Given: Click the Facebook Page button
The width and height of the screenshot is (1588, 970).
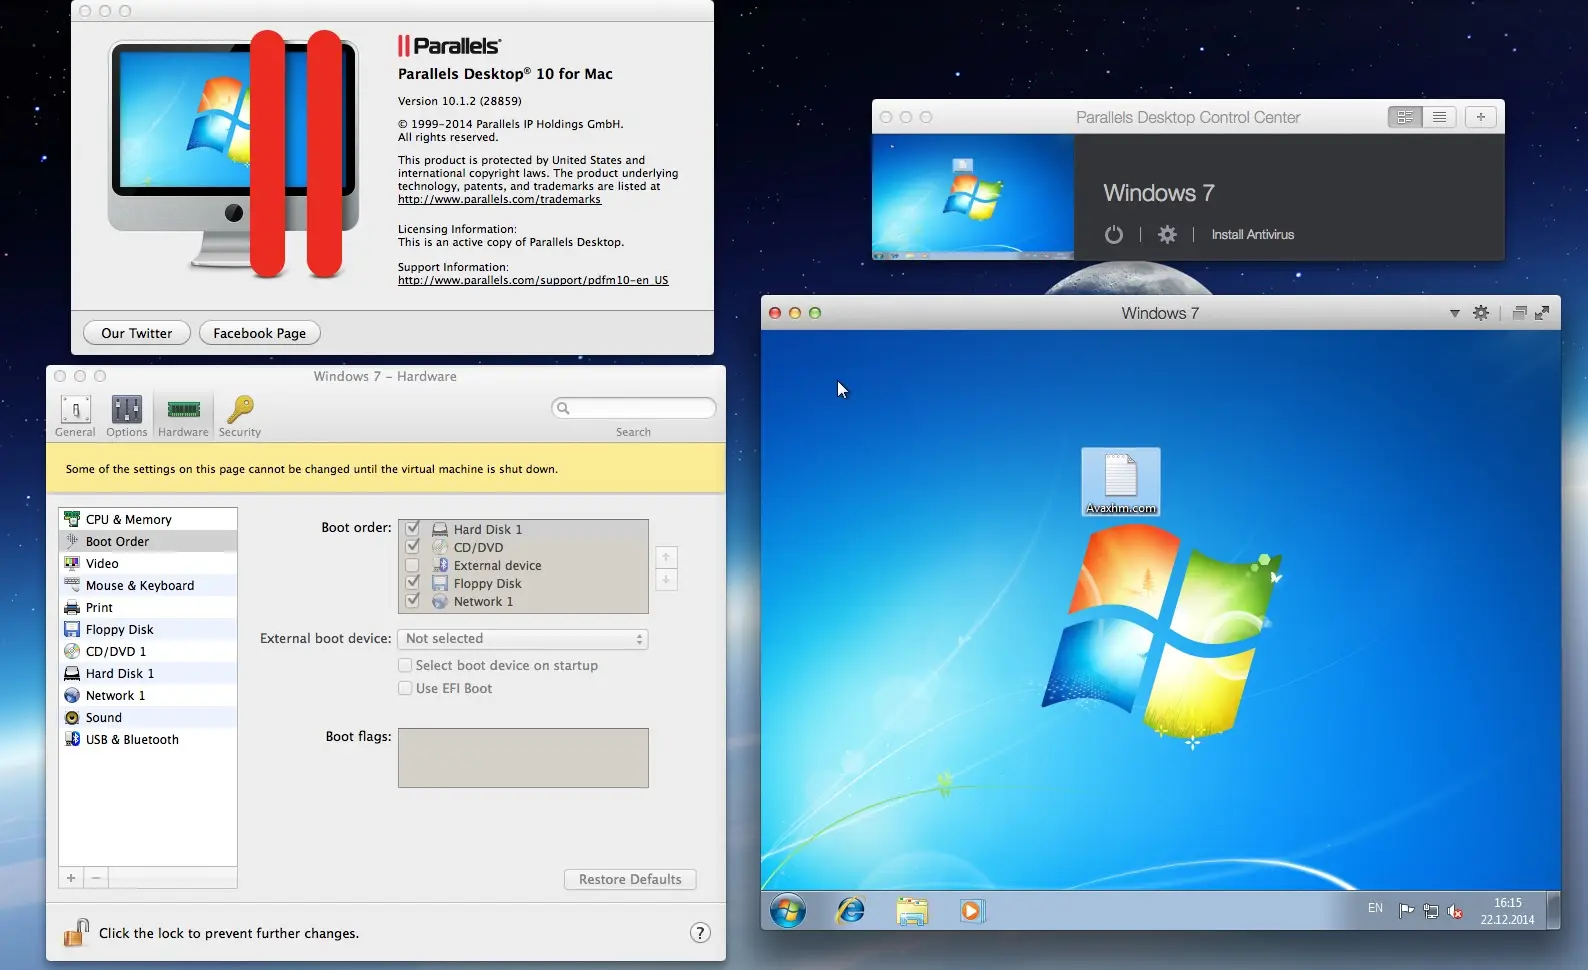Looking at the screenshot, I should [x=260, y=333].
